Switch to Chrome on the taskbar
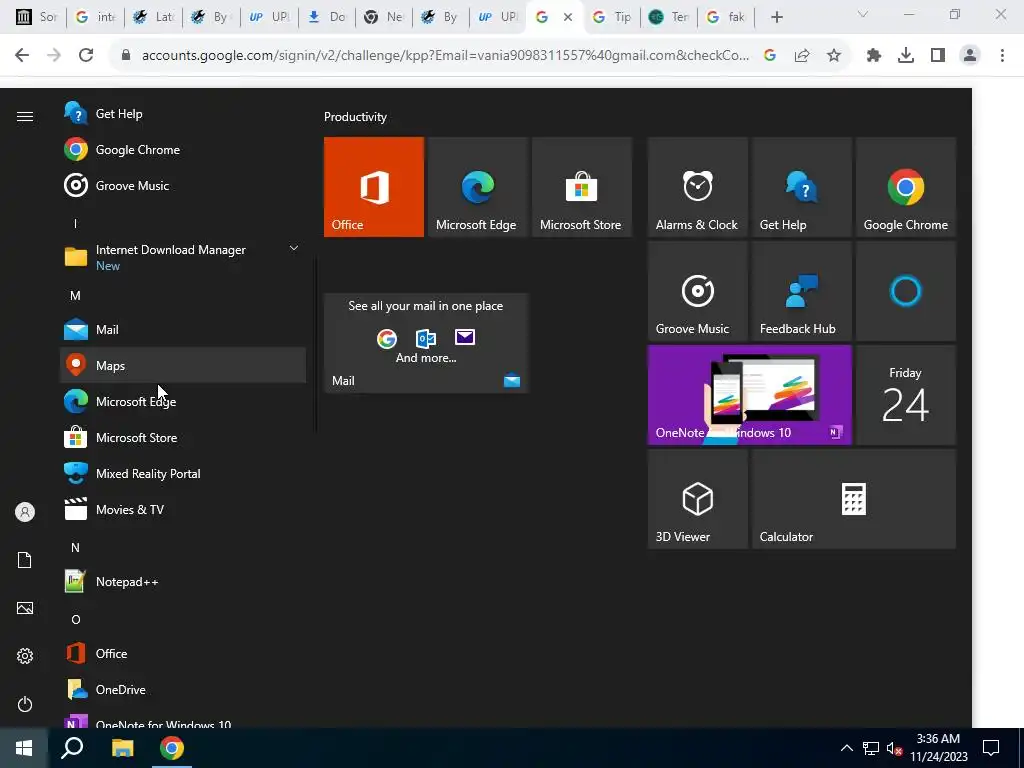The height and width of the screenshot is (768, 1024). tap(172, 748)
